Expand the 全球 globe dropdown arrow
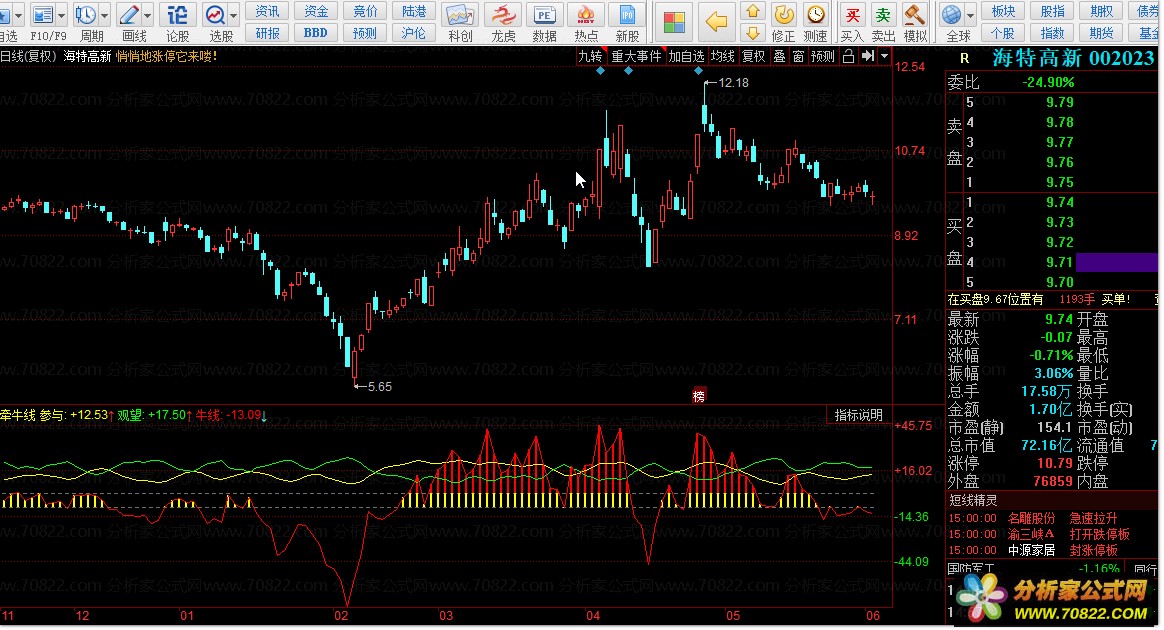1164x630 pixels. (x=970, y=15)
